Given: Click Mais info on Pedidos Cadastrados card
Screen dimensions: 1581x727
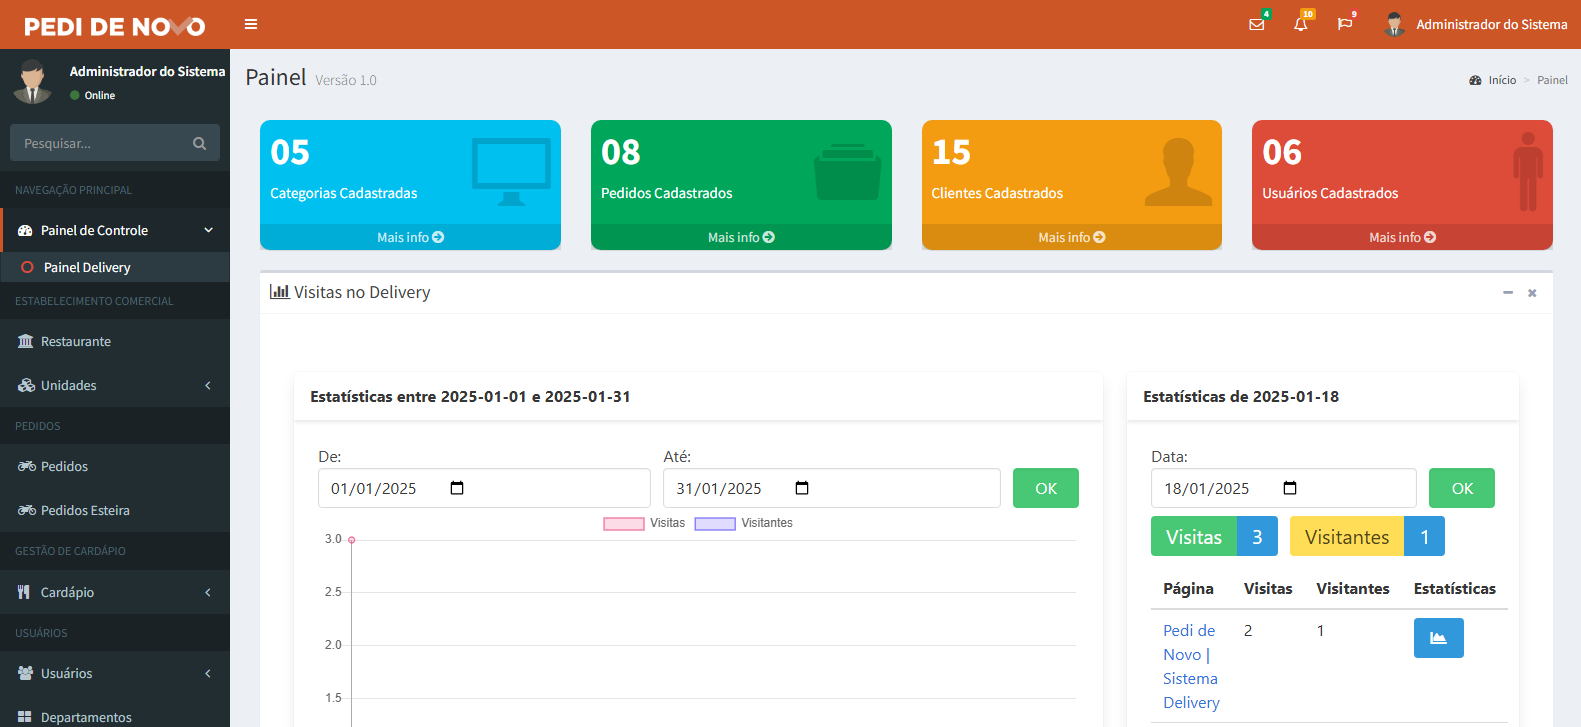Looking at the screenshot, I should tap(741, 237).
